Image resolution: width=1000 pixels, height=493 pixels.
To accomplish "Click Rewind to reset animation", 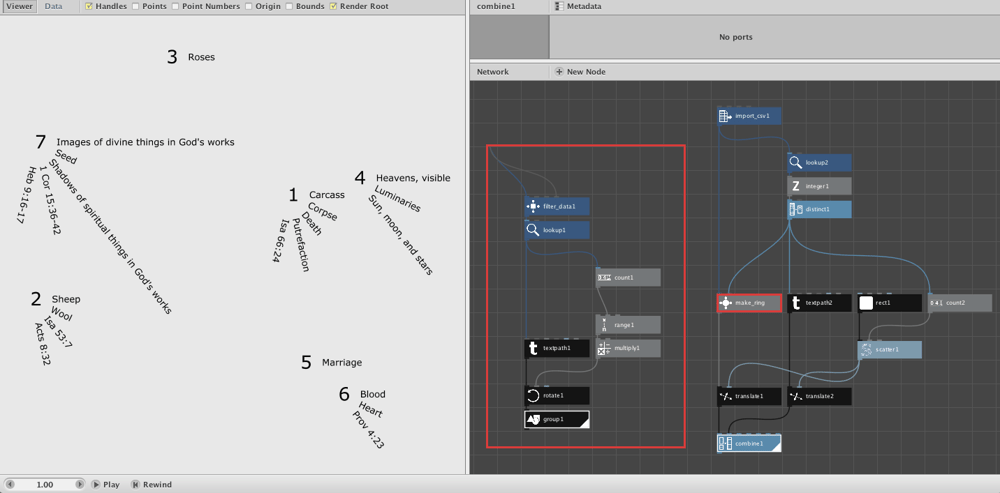I will [151, 485].
